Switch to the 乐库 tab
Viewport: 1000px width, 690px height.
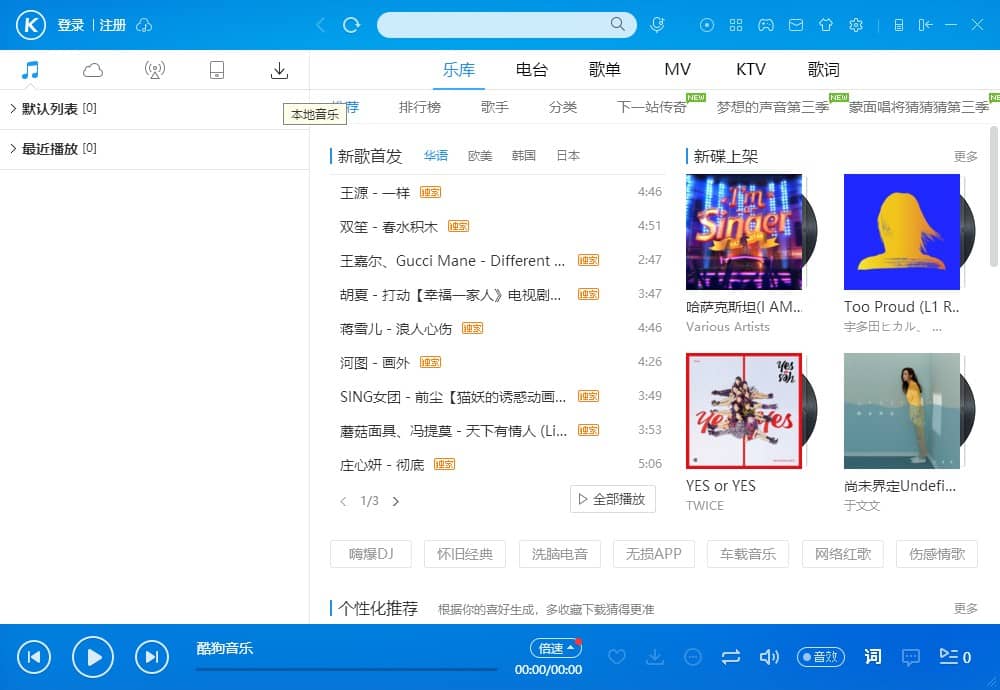pyautogui.click(x=459, y=70)
